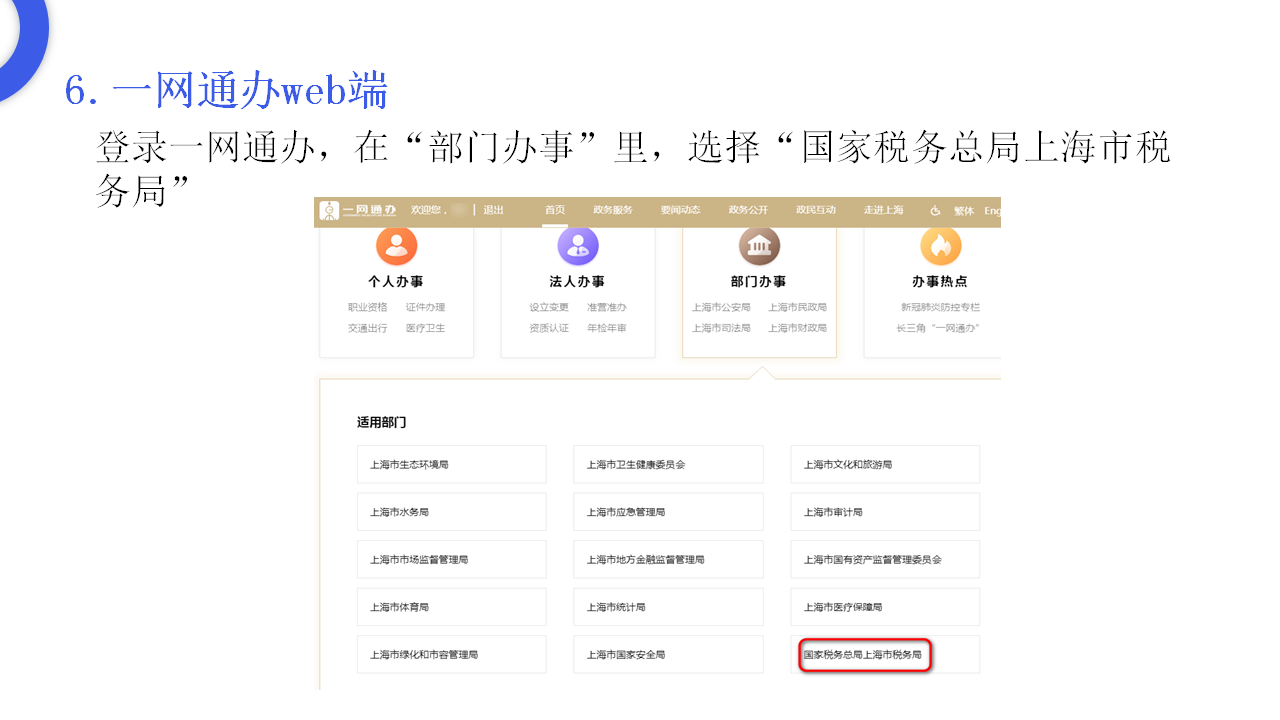
Task: Open the 要闻动态 menu
Action: [680, 210]
